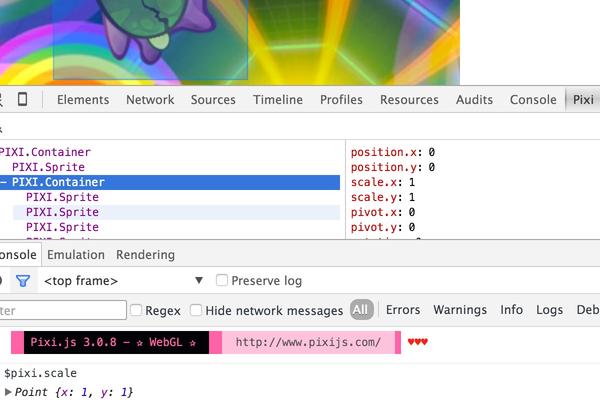Select the Pixi devtools tab
Image resolution: width=600 pixels, height=400 pixels.
coord(583,100)
